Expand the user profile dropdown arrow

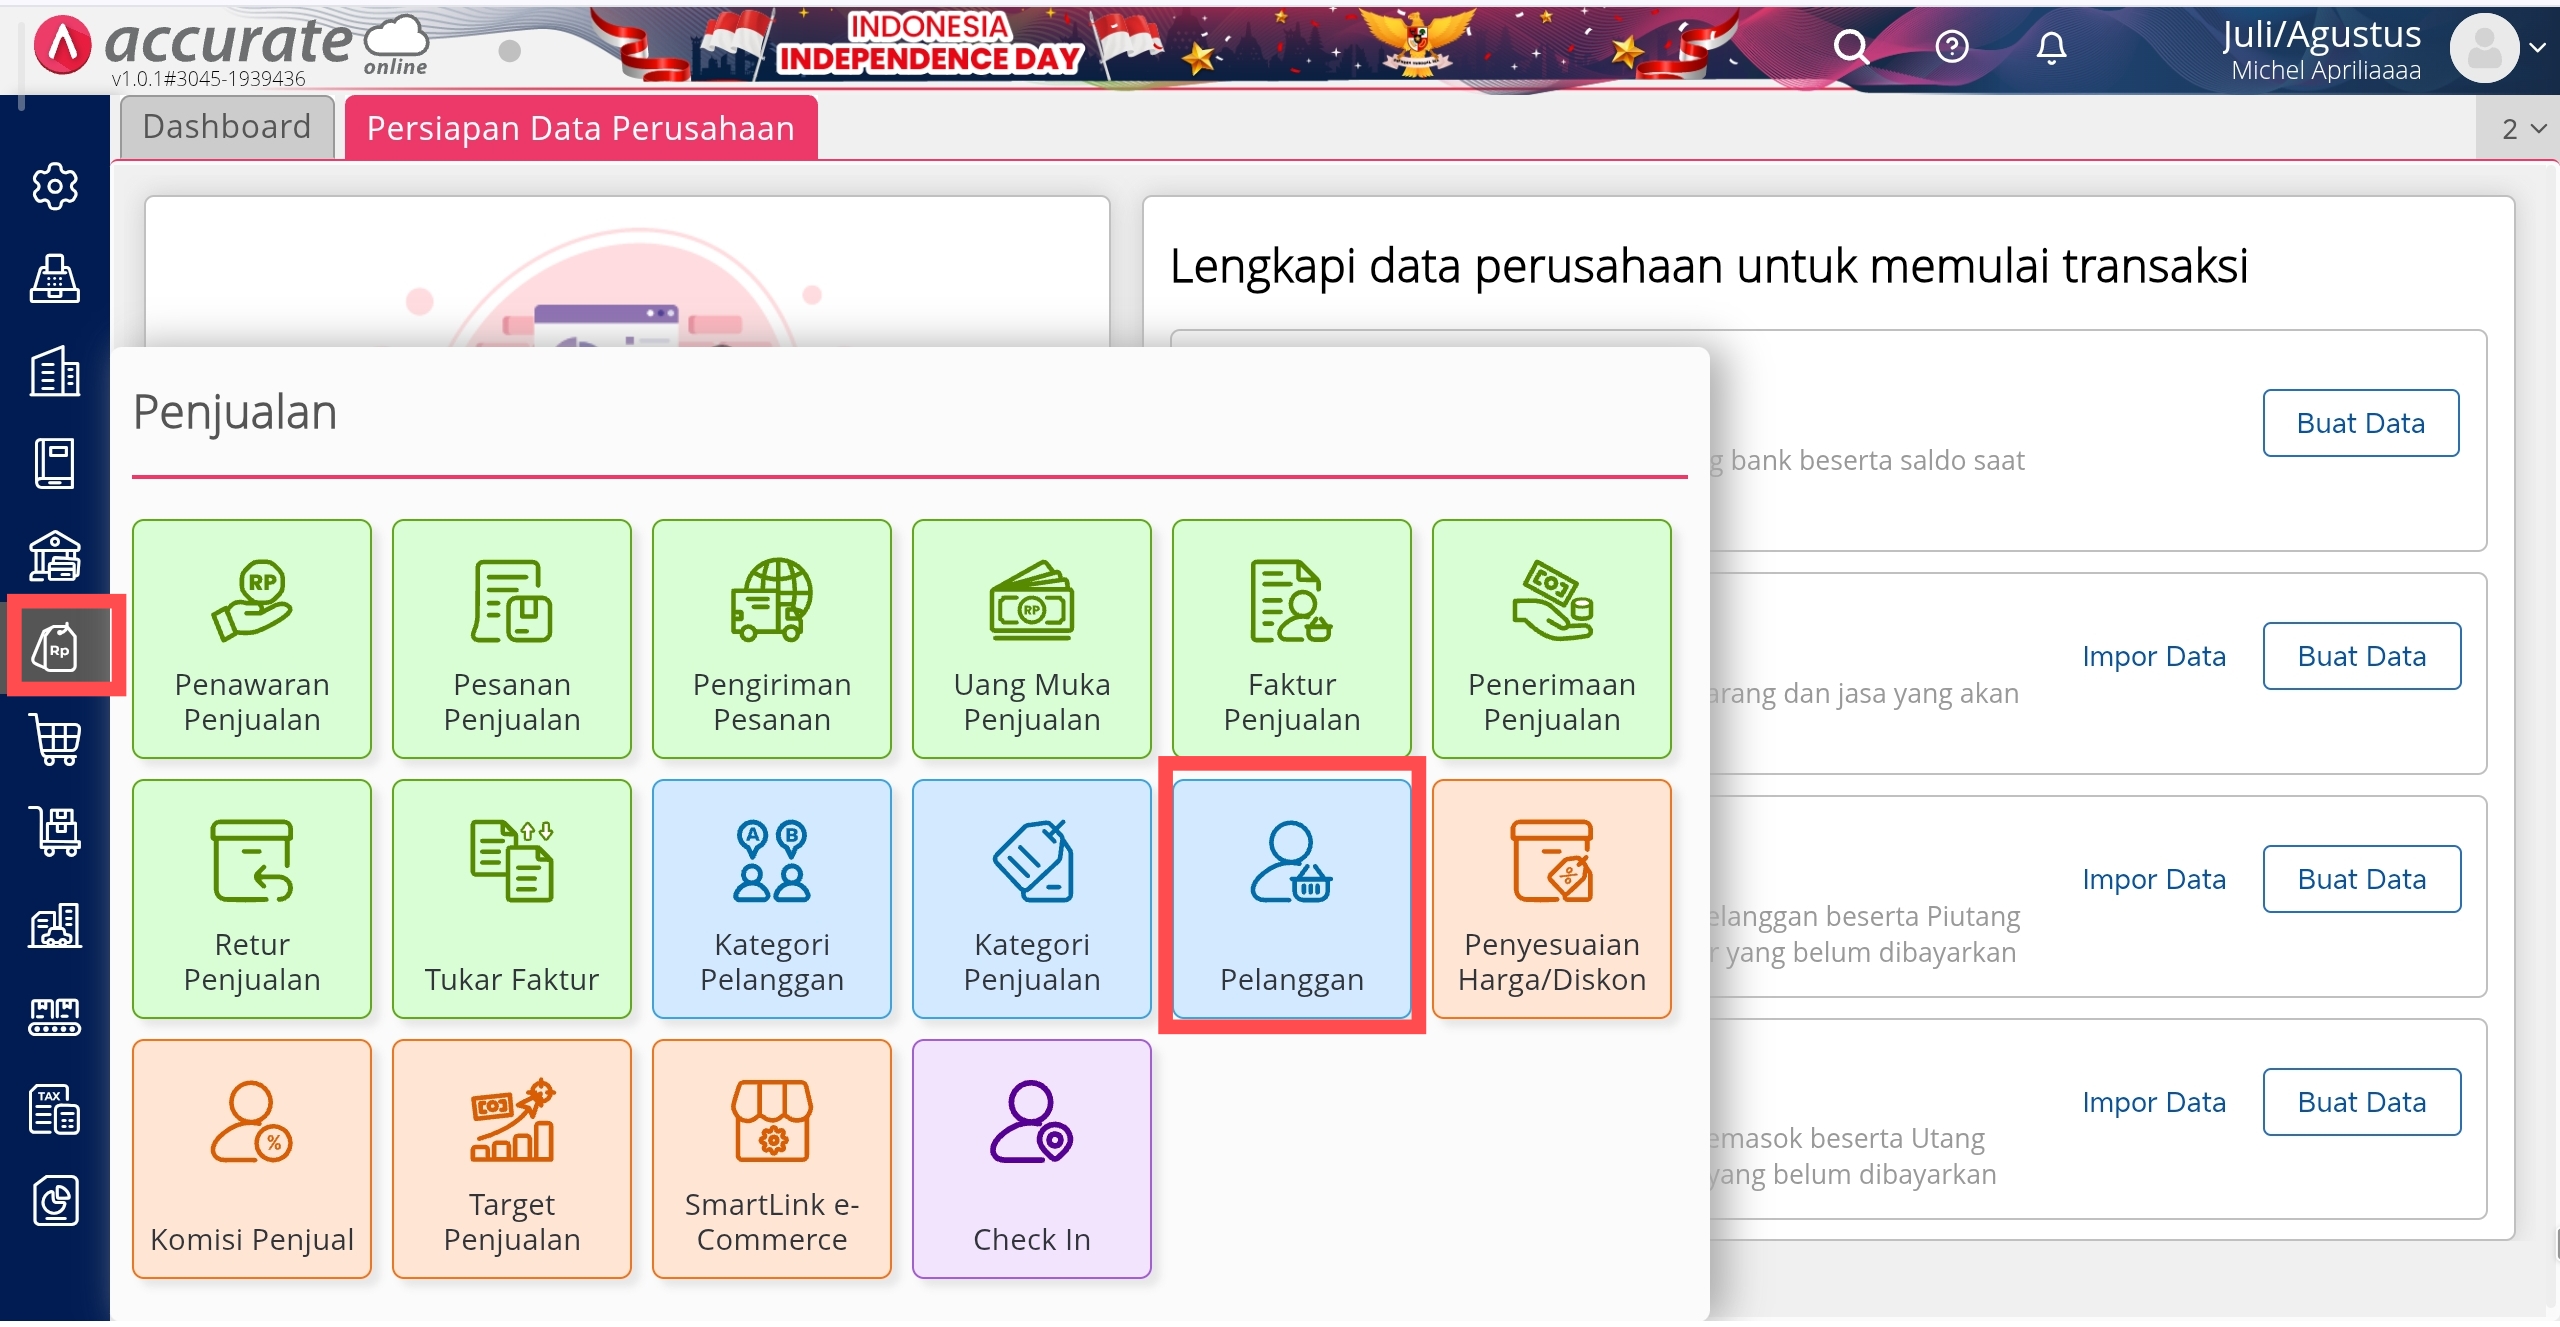[x=2537, y=47]
